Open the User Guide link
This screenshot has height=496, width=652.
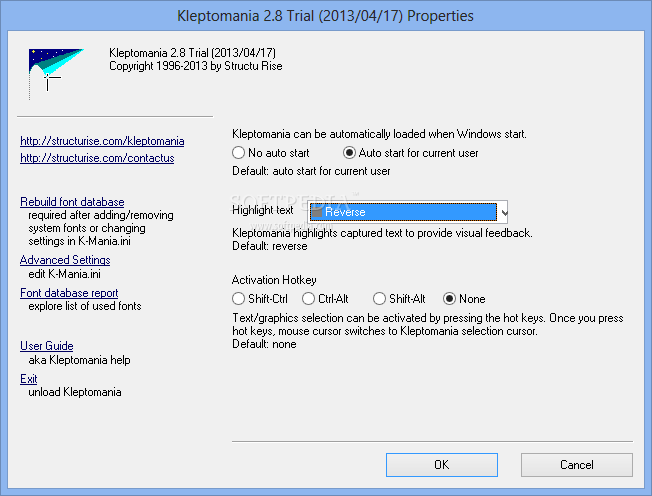tap(47, 346)
